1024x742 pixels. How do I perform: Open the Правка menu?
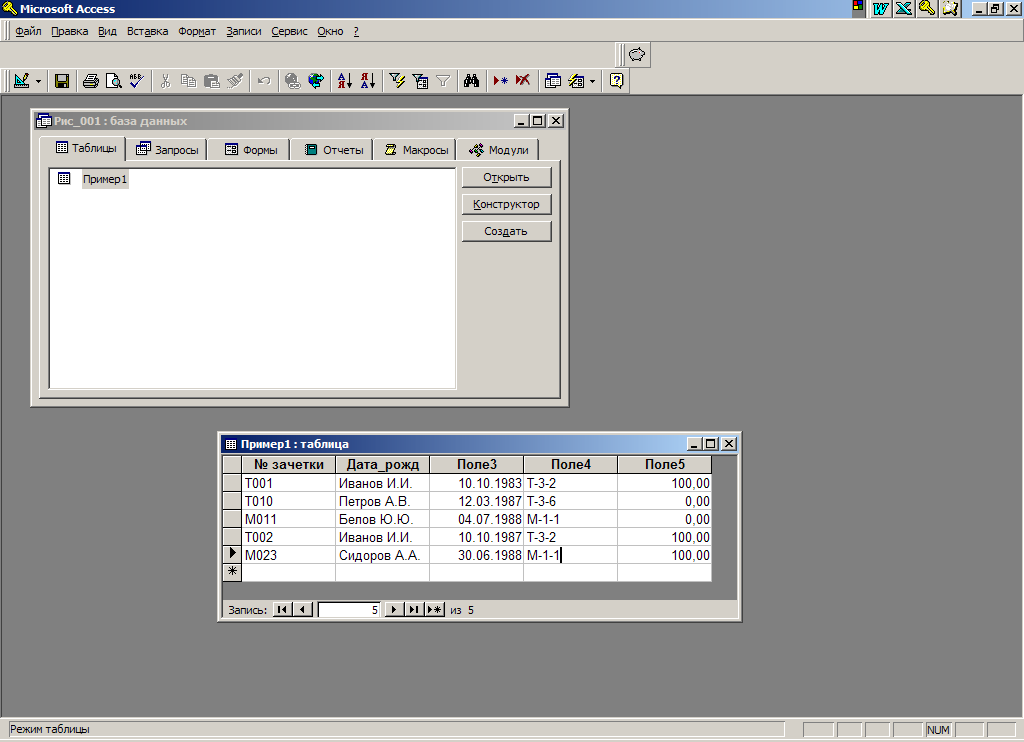(x=69, y=31)
